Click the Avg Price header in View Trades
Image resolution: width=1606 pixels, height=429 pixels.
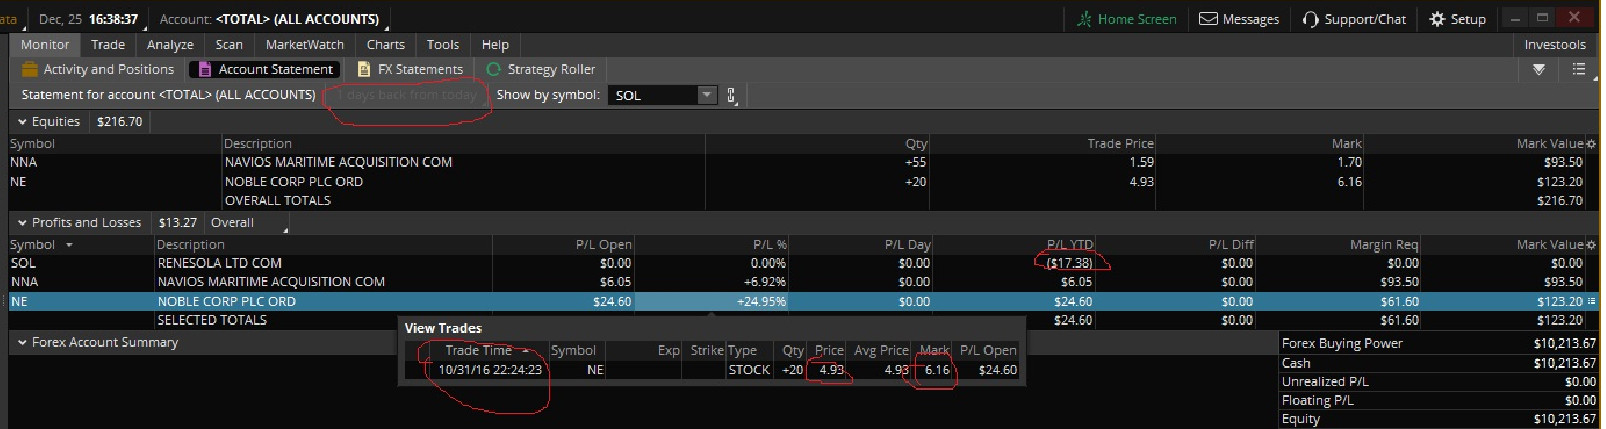click(880, 350)
